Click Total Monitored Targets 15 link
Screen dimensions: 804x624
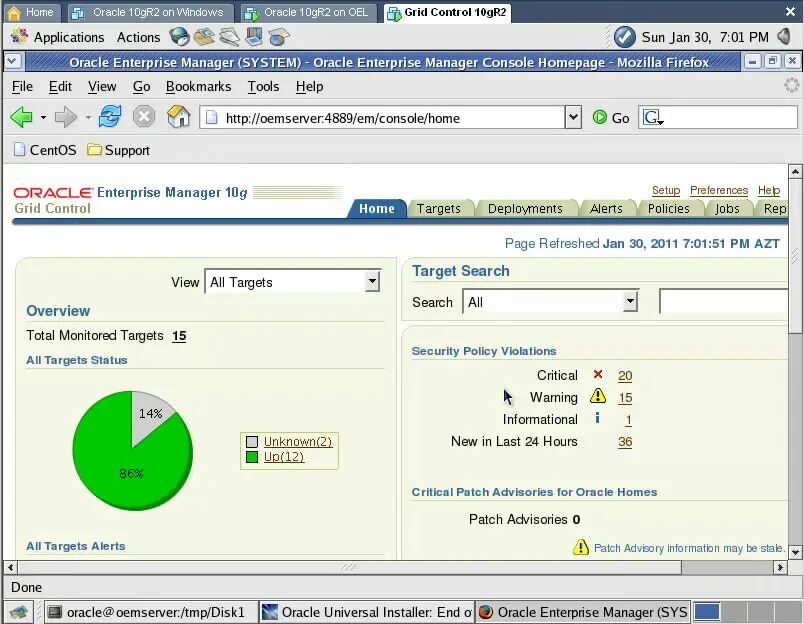[179, 336]
